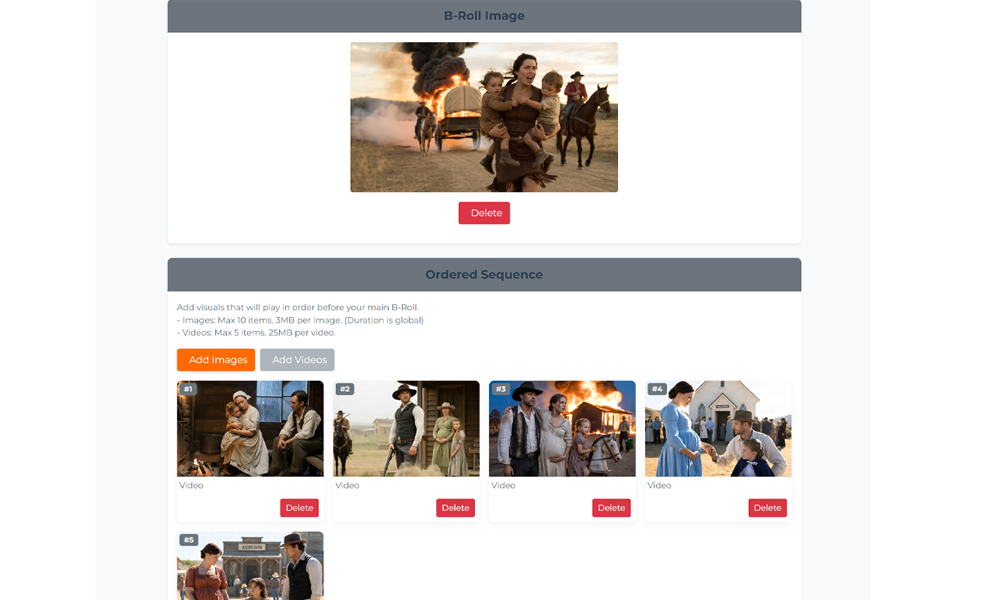
Task: Open thumbnail #1 of family in cabin
Action: click(250, 428)
